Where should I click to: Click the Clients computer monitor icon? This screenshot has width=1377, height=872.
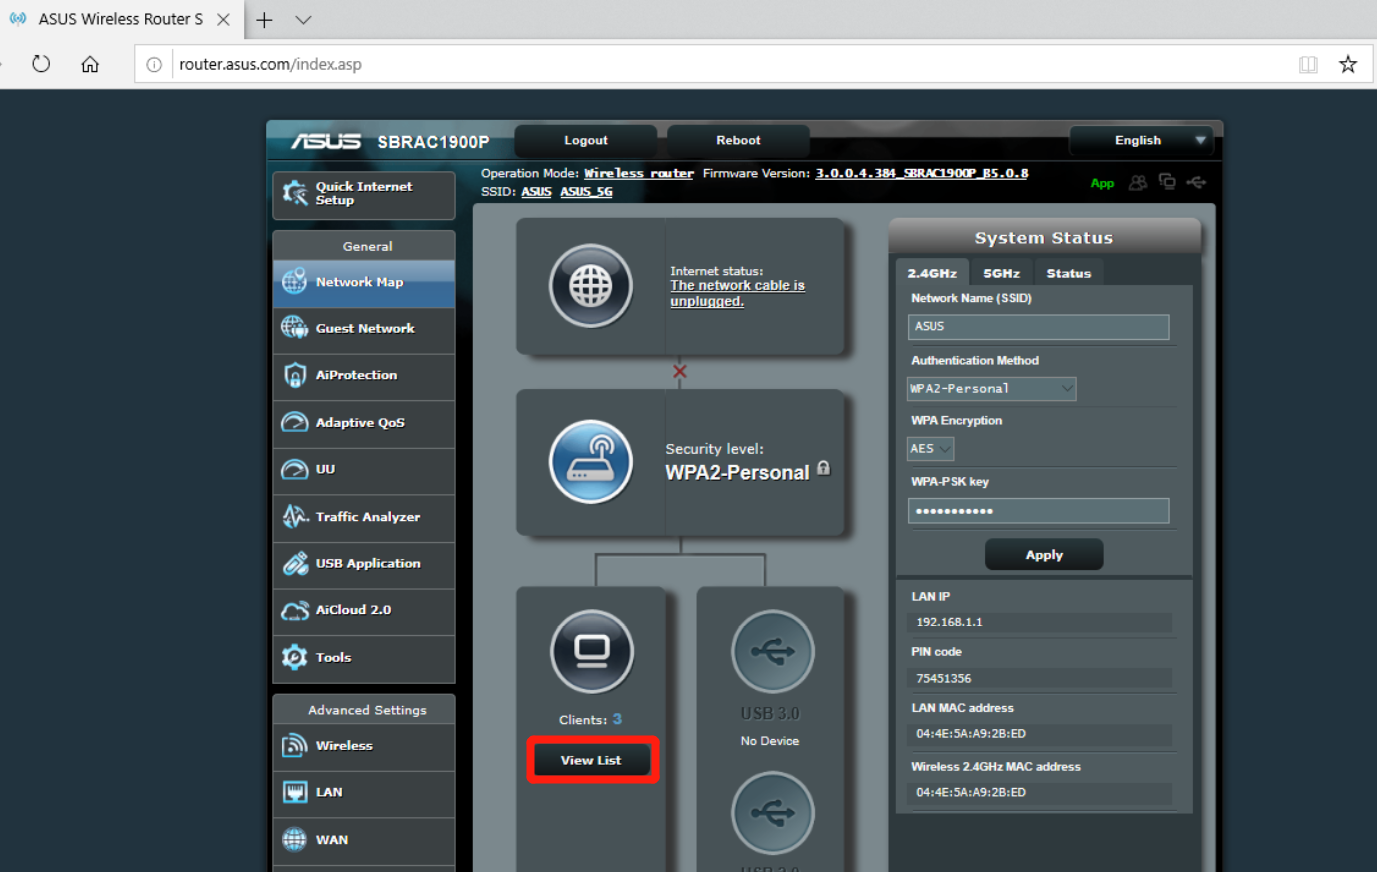[592, 652]
